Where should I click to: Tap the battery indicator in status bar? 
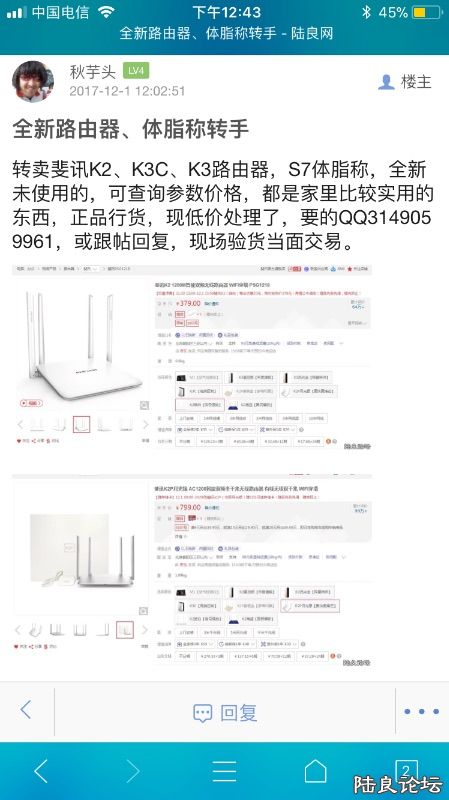click(427, 12)
